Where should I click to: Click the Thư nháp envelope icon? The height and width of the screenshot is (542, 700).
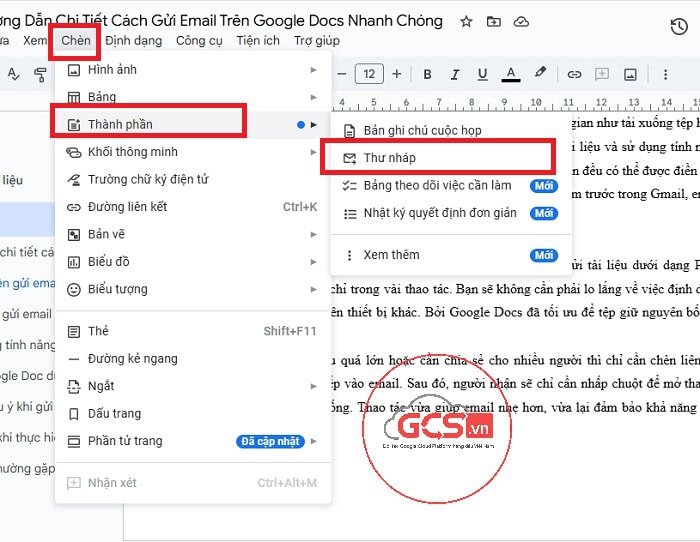[x=349, y=158]
